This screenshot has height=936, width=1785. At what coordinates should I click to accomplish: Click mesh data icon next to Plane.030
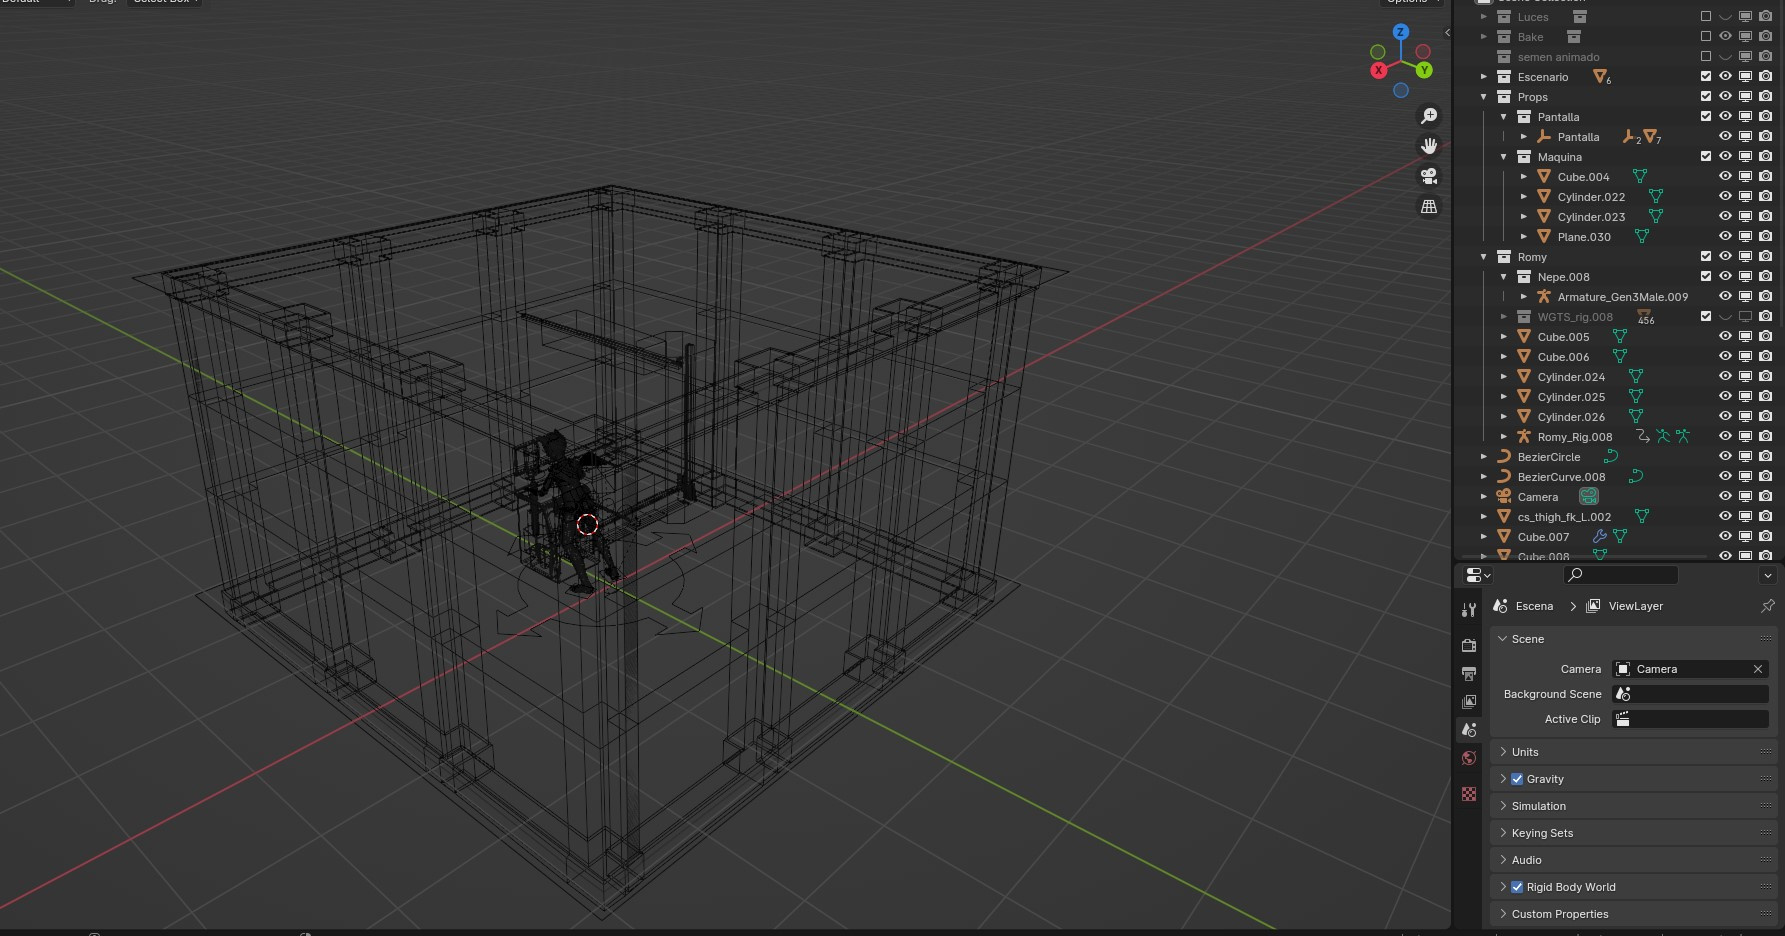(x=1641, y=237)
